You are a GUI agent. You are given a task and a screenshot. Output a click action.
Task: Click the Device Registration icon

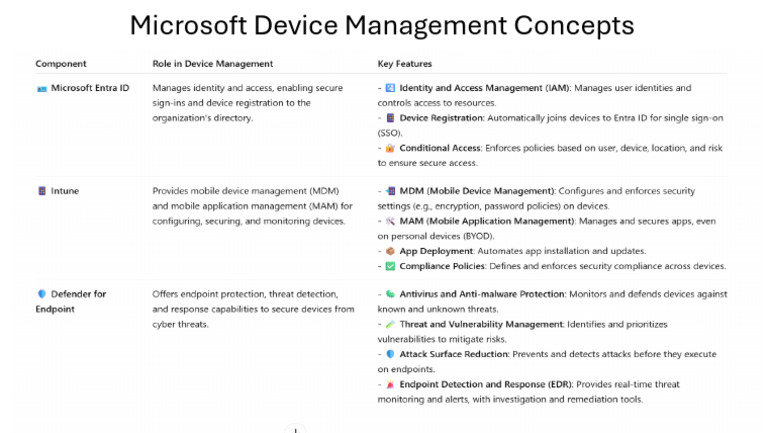click(390, 118)
